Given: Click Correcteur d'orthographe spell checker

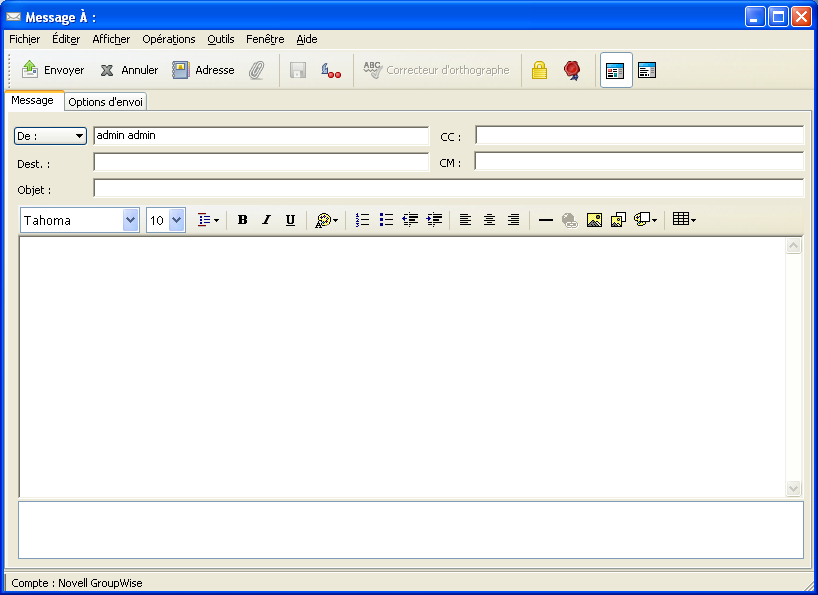Looking at the screenshot, I should [x=436, y=70].
